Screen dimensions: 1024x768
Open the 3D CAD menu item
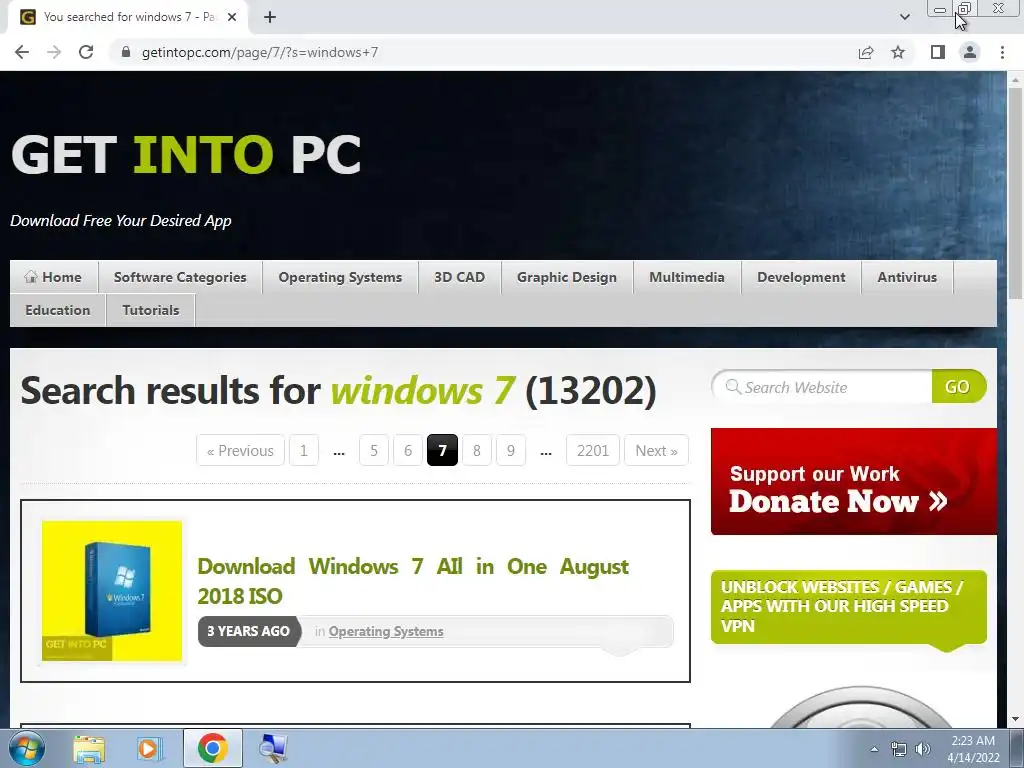(x=460, y=277)
